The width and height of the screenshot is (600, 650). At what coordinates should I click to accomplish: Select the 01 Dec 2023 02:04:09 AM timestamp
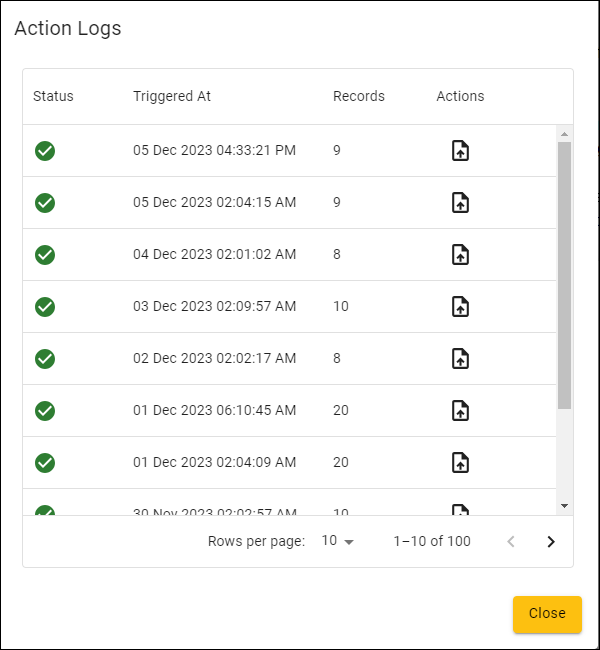[214, 462]
